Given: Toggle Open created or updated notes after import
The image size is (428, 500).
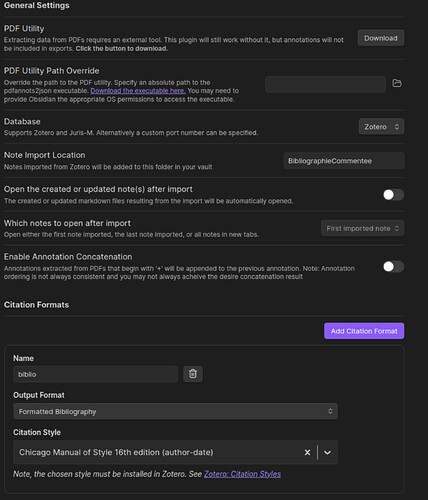Looking at the screenshot, I should click(x=393, y=195).
